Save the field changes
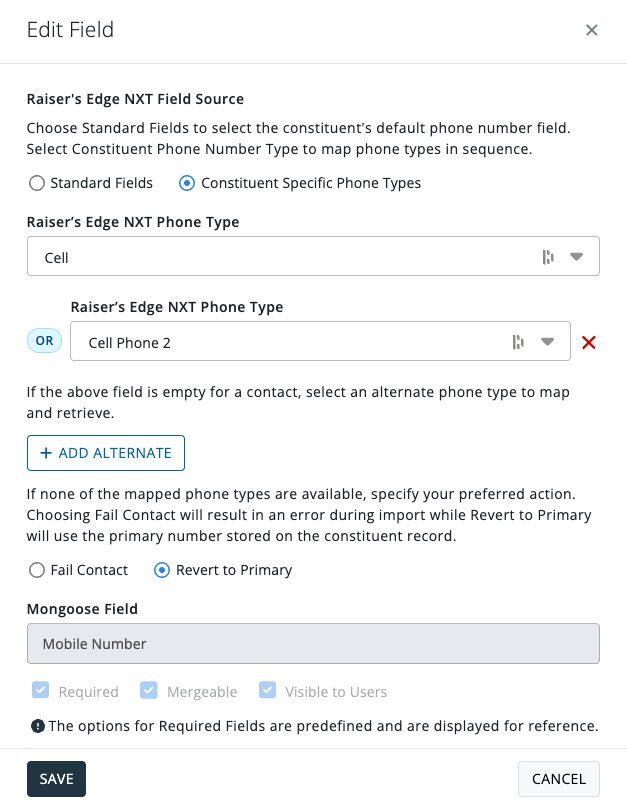627x808 pixels. (56, 779)
